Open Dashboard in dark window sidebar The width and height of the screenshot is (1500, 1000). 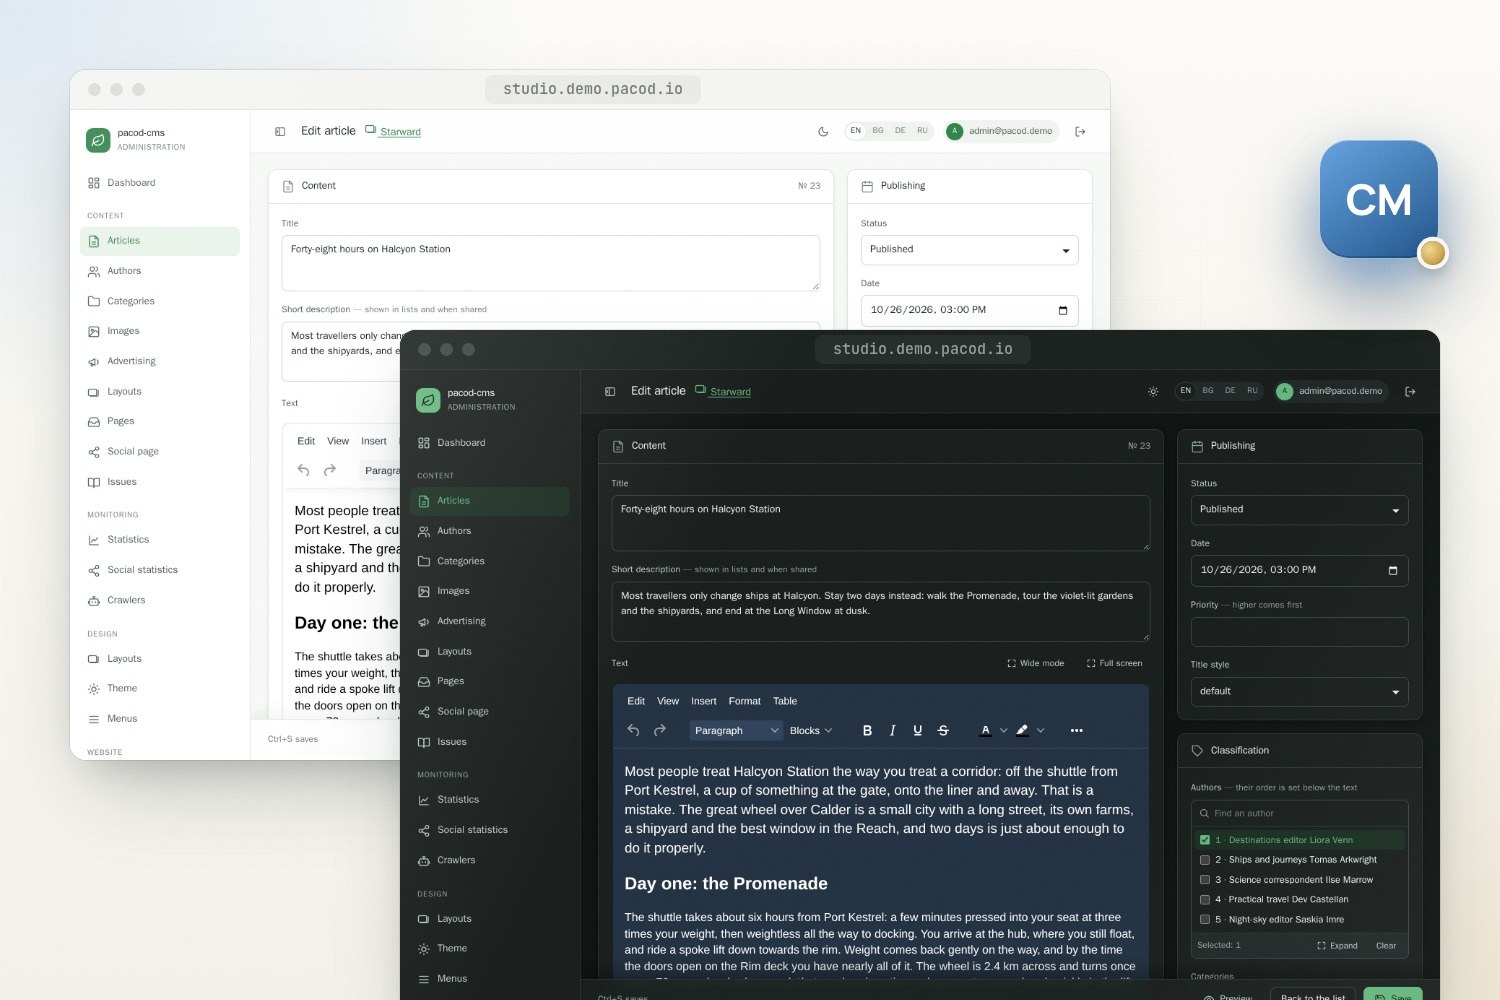click(490, 443)
